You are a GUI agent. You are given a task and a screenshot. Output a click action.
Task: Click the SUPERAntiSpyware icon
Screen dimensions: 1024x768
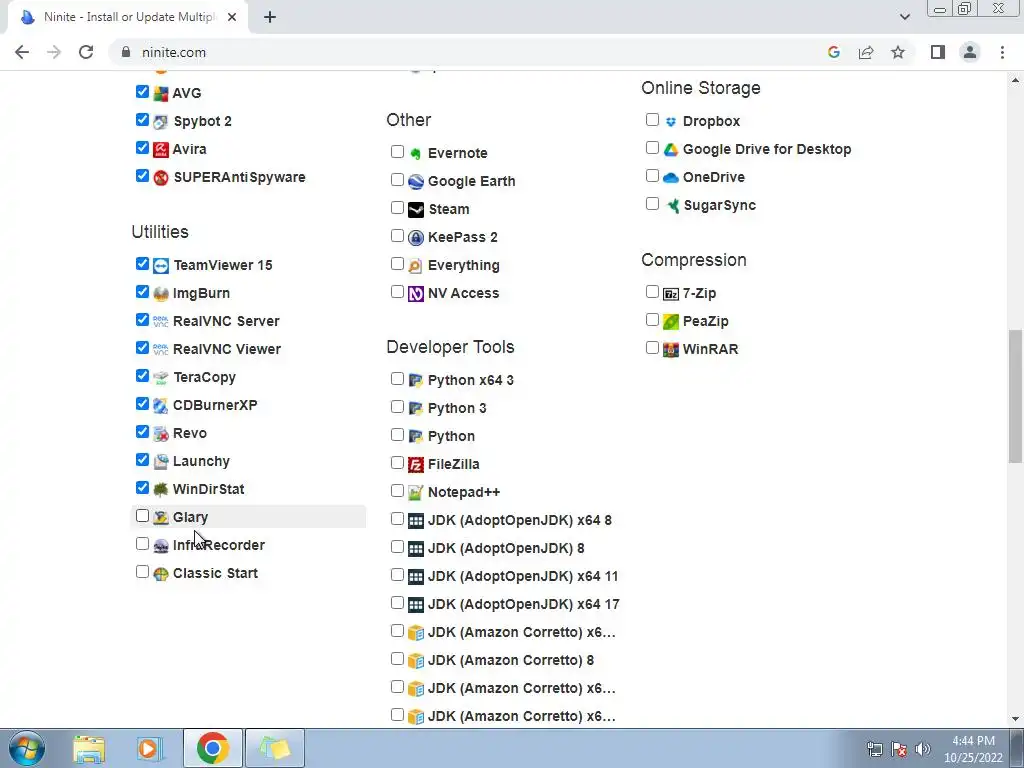pos(161,178)
